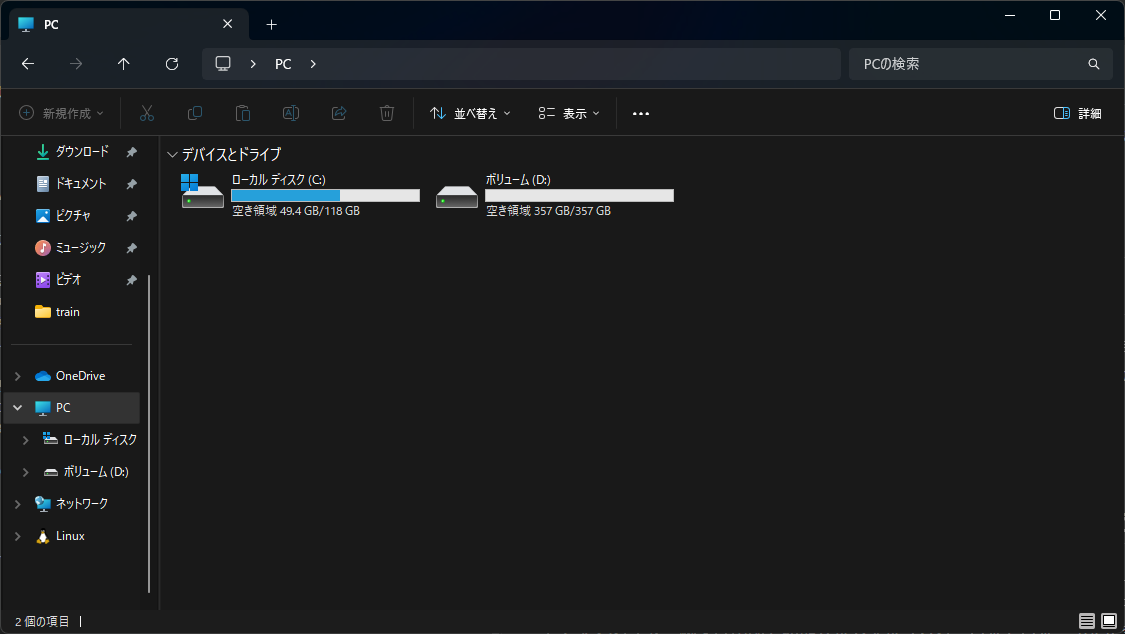
Task: Expand the OneDrive tree node
Action: pos(18,376)
